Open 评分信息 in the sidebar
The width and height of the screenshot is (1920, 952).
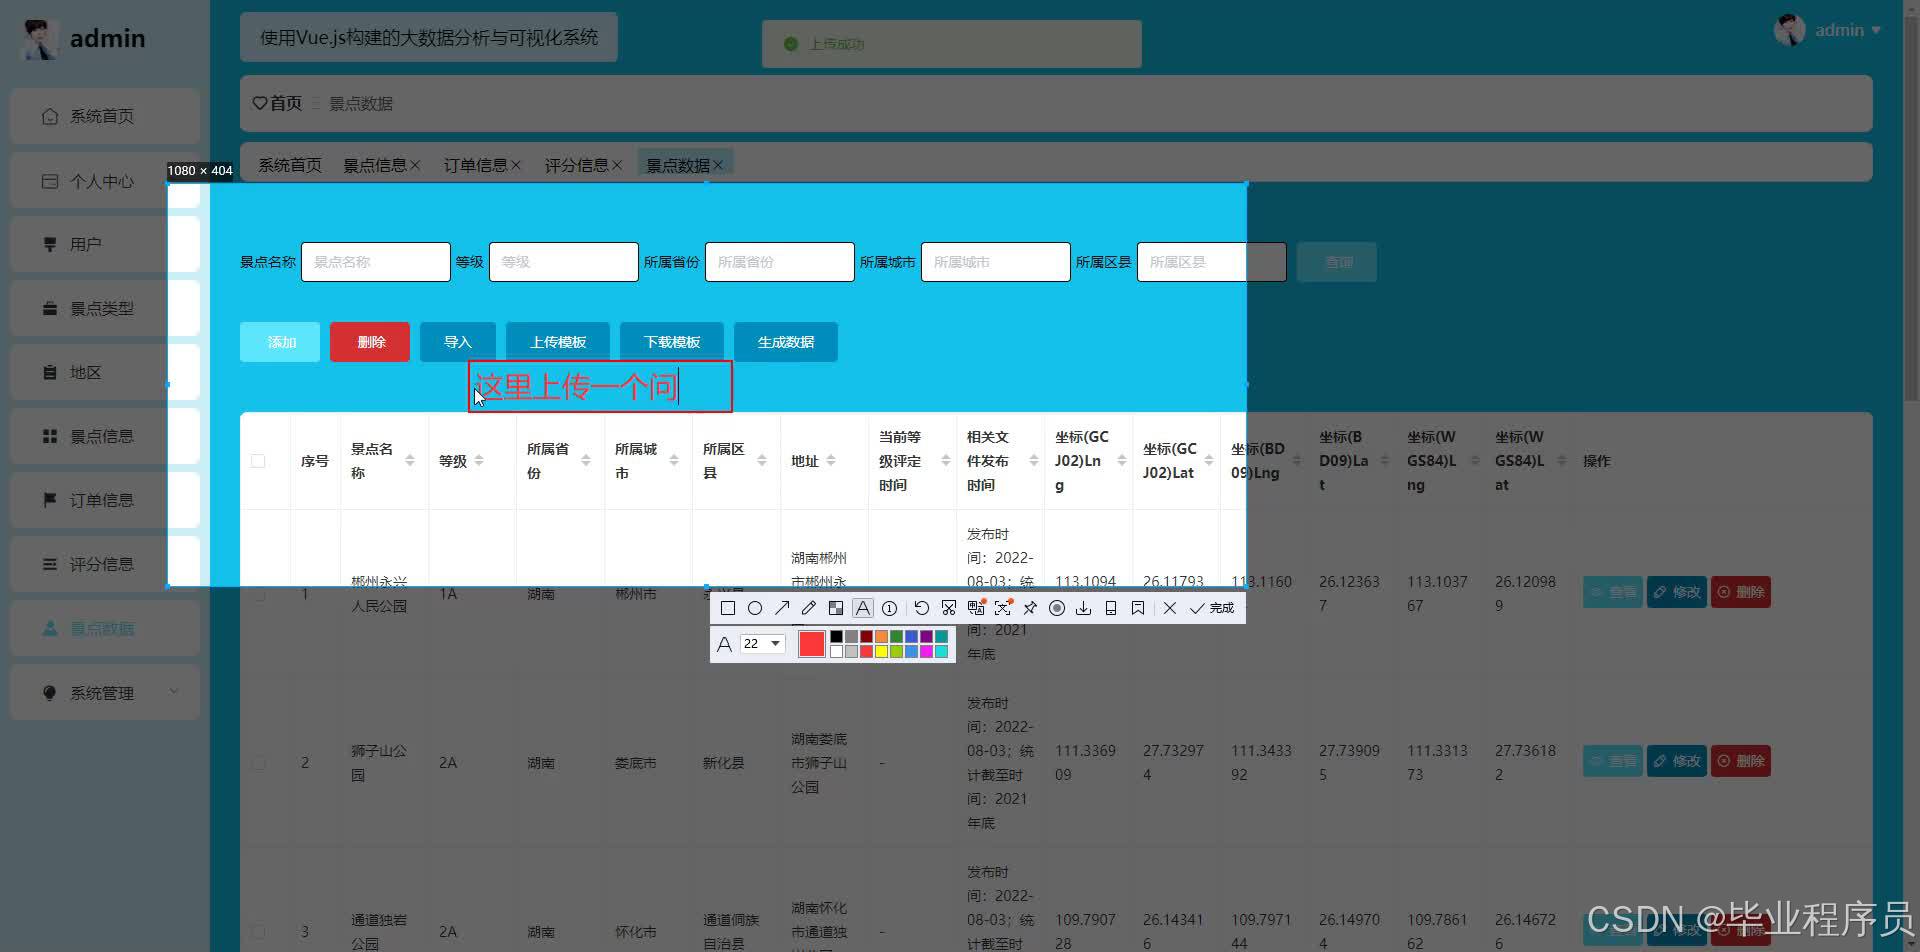point(105,564)
